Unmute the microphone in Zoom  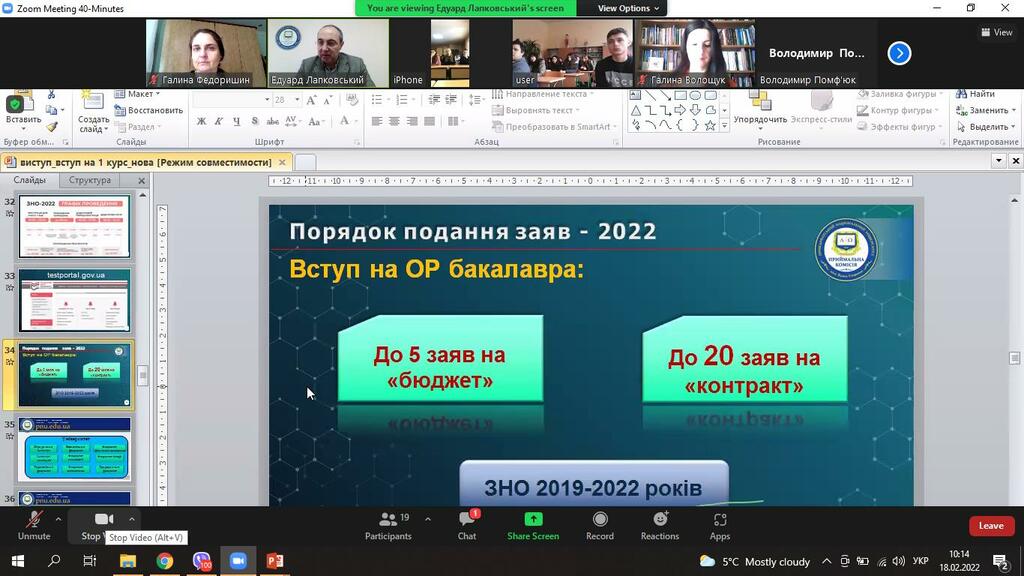pyautogui.click(x=34, y=524)
